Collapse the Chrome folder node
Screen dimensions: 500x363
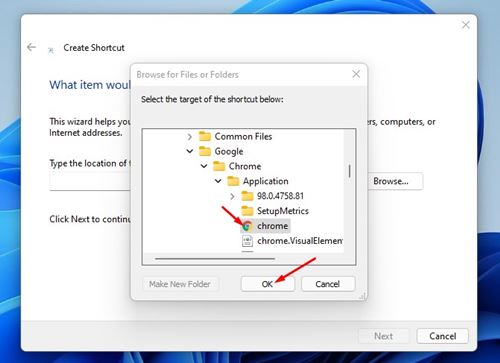click(204, 166)
